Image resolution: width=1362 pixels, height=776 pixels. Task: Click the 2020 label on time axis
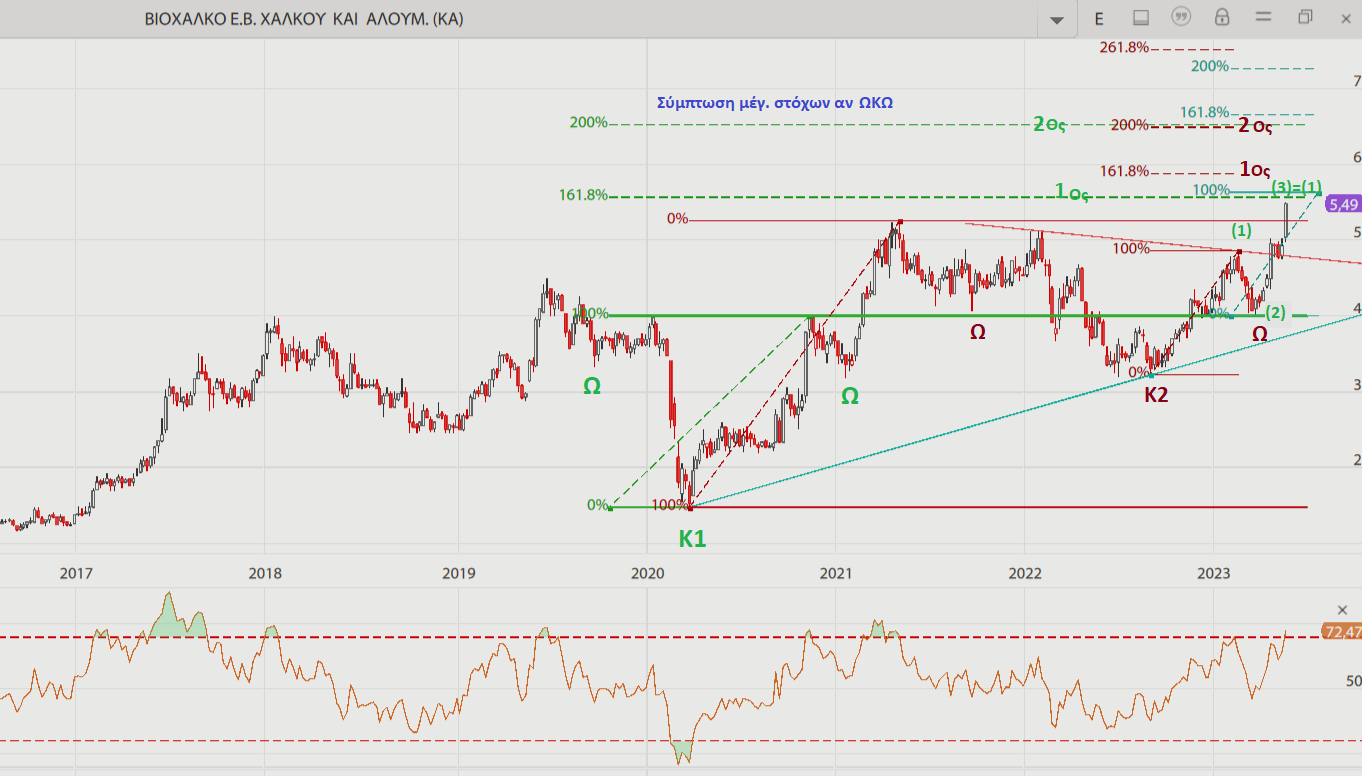[647, 573]
